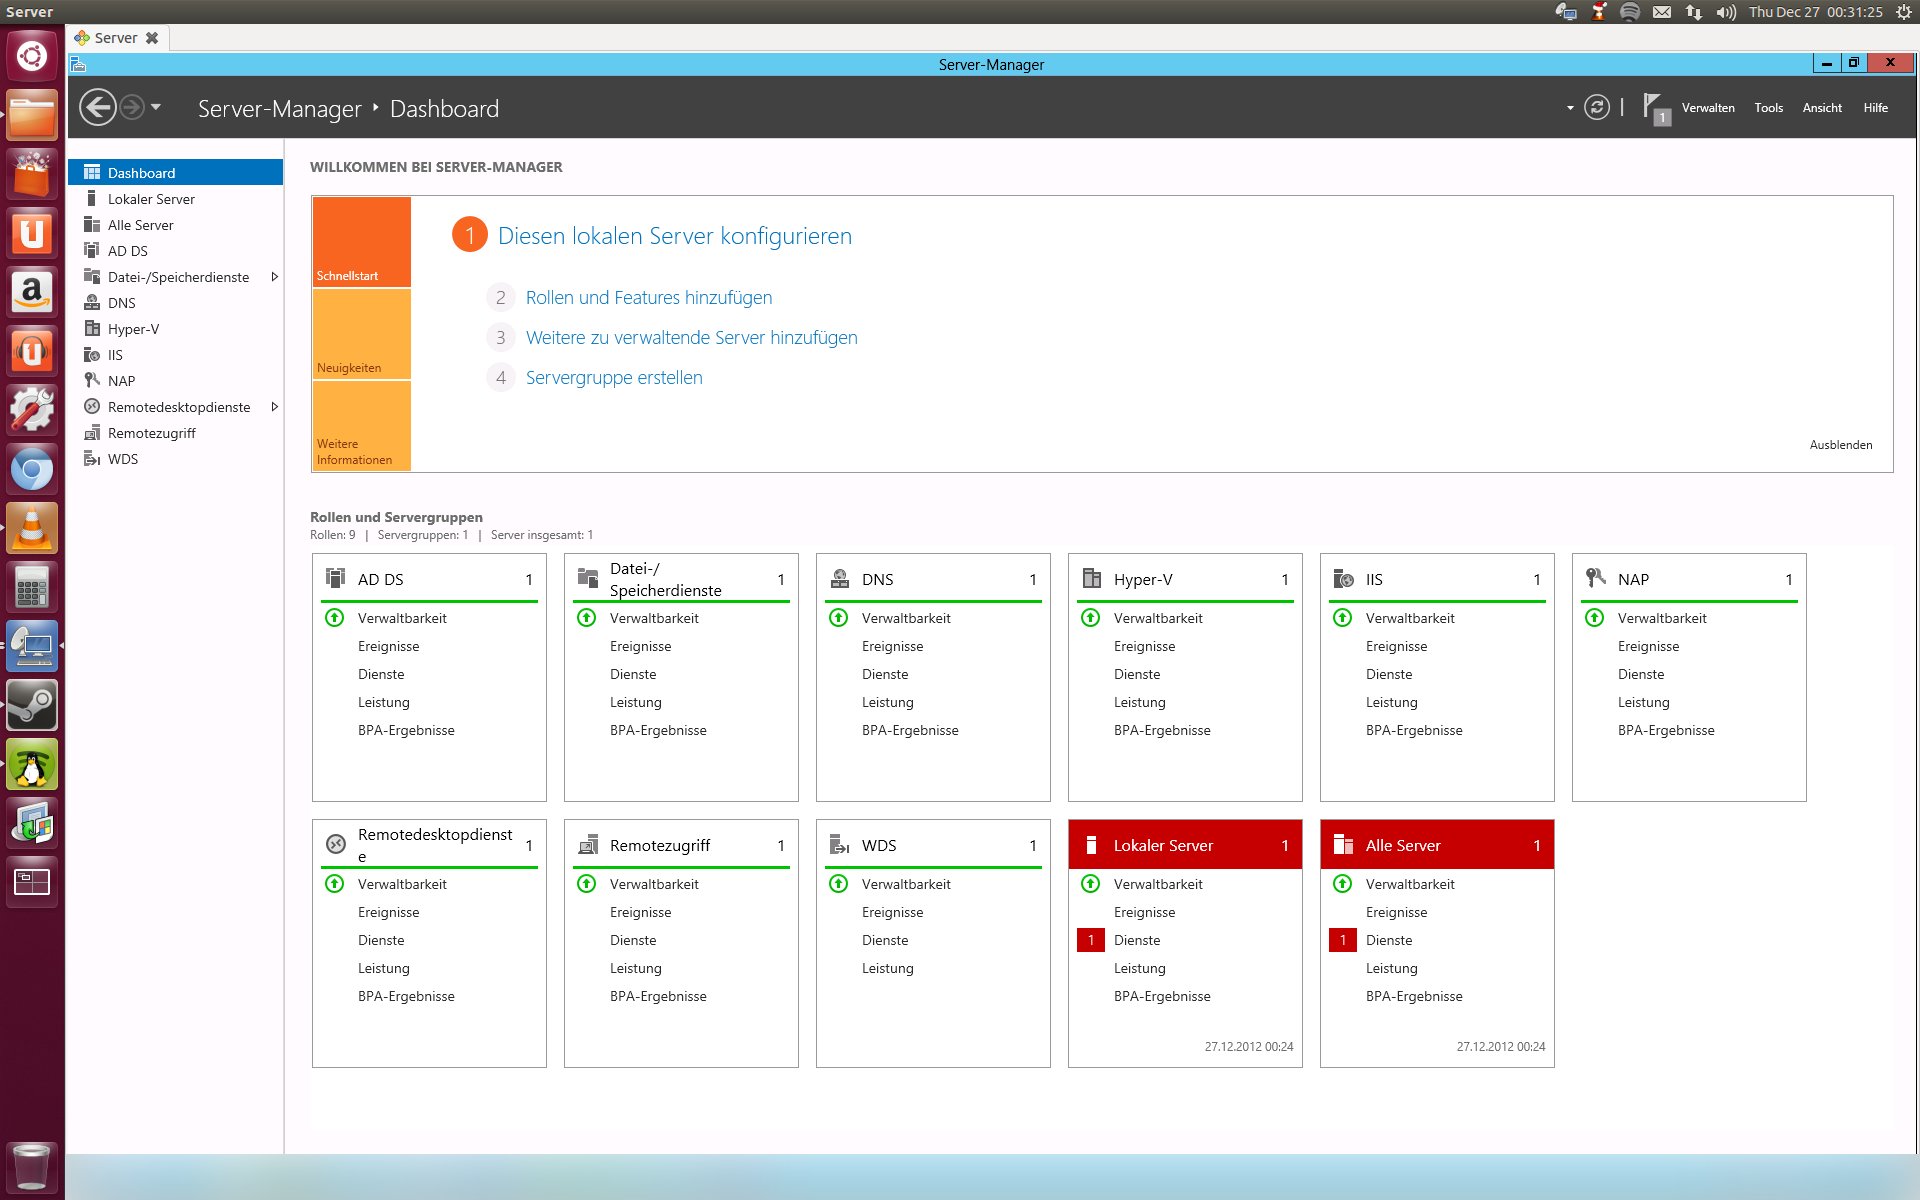
Task: Click Ausblenden to hide welcome panel
Action: point(1840,445)
